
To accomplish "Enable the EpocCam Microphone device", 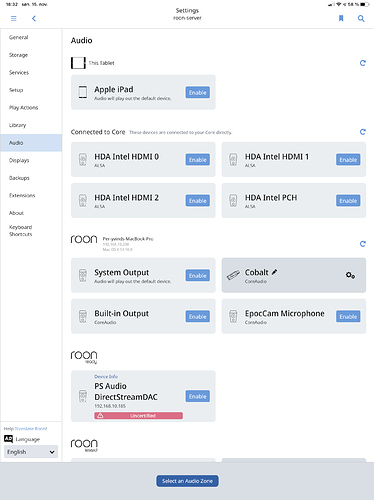I will [348, 316].
